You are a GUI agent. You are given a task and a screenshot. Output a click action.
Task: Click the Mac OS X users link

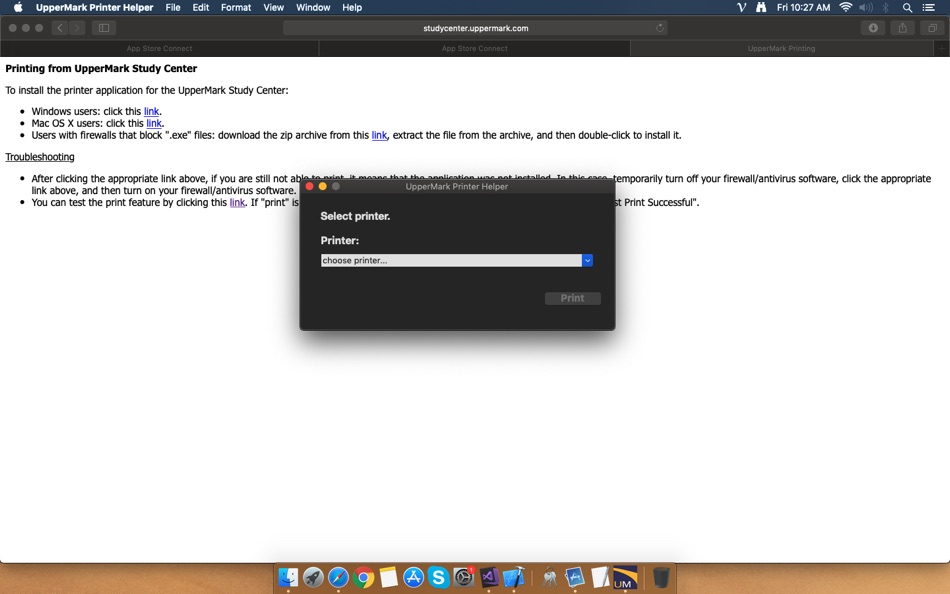point(154,123)
